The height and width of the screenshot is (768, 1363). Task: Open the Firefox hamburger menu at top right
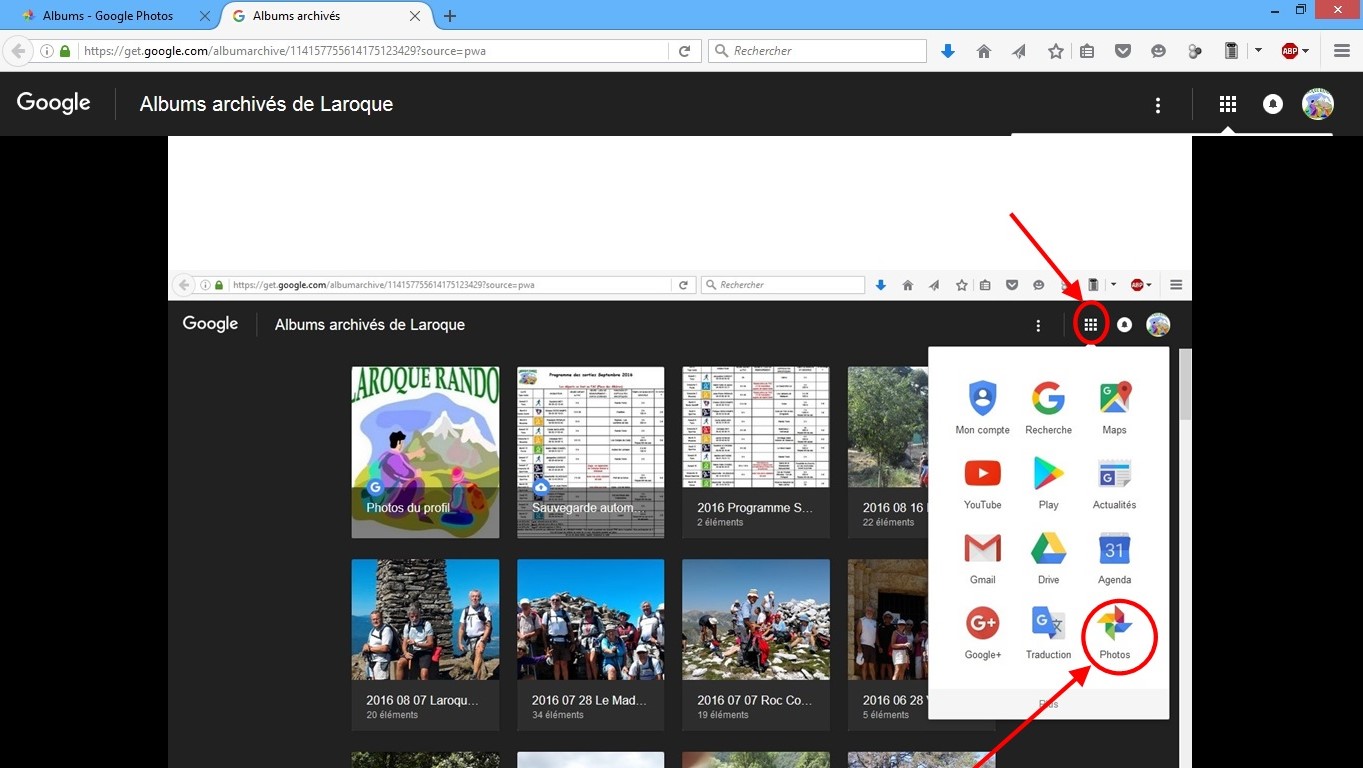coord(1343,51)
